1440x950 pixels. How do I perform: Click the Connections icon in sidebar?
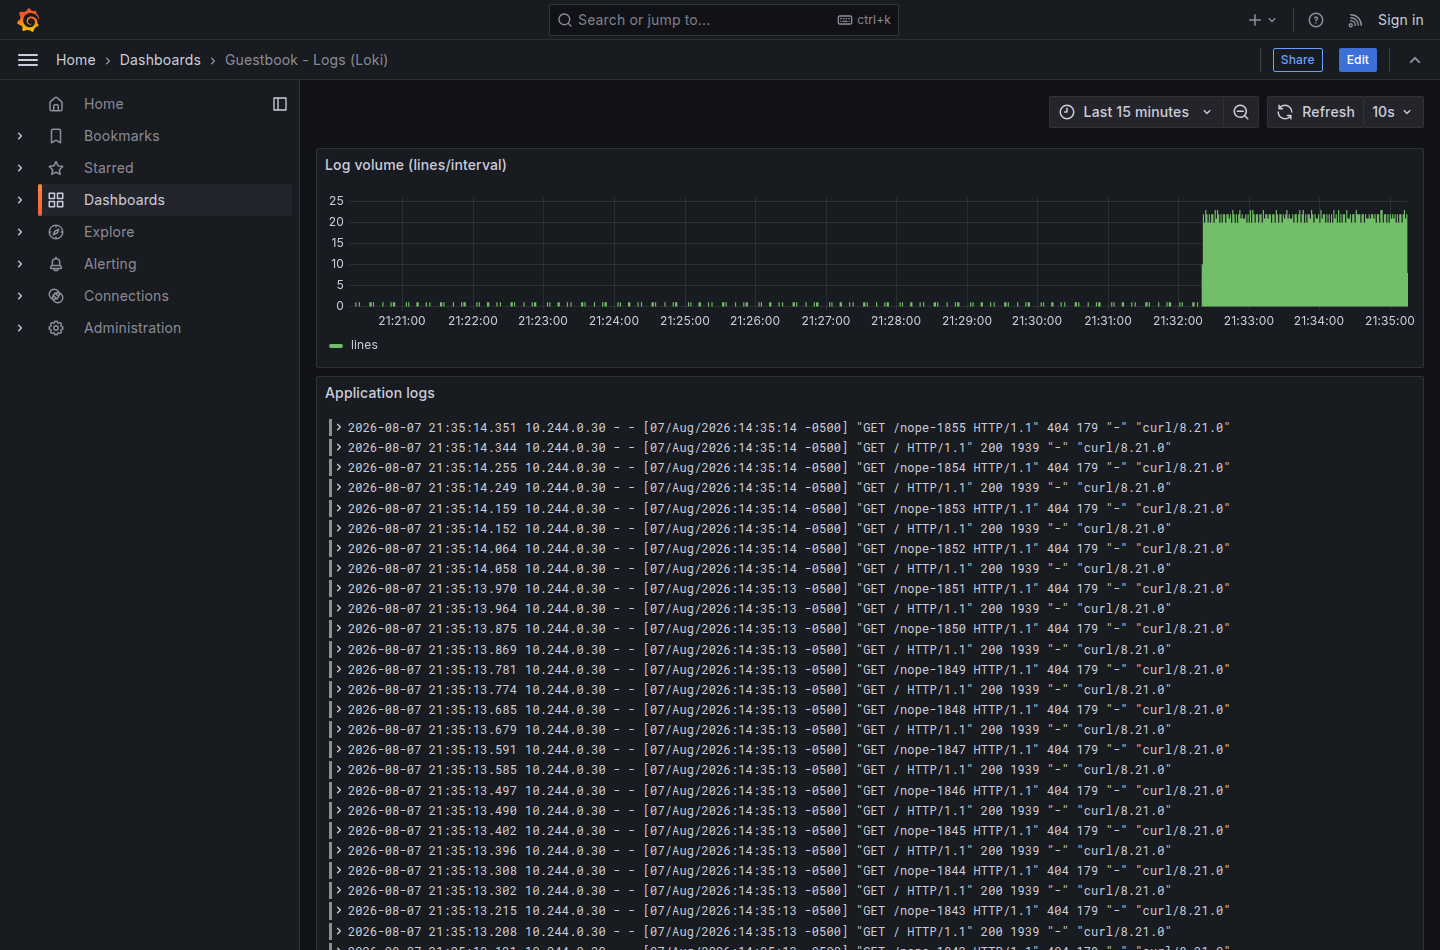click(x=56, y=296)
